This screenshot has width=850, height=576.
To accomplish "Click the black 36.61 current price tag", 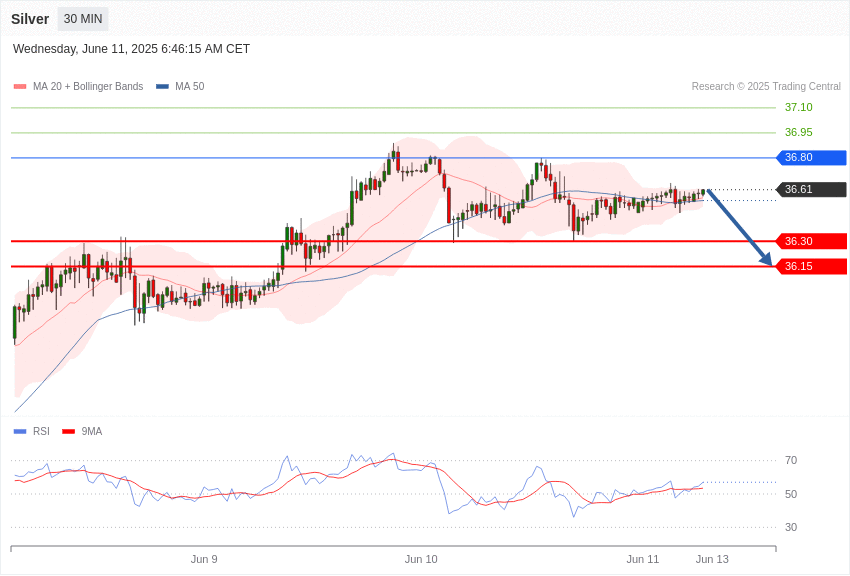I will click(x=812, y=189).
